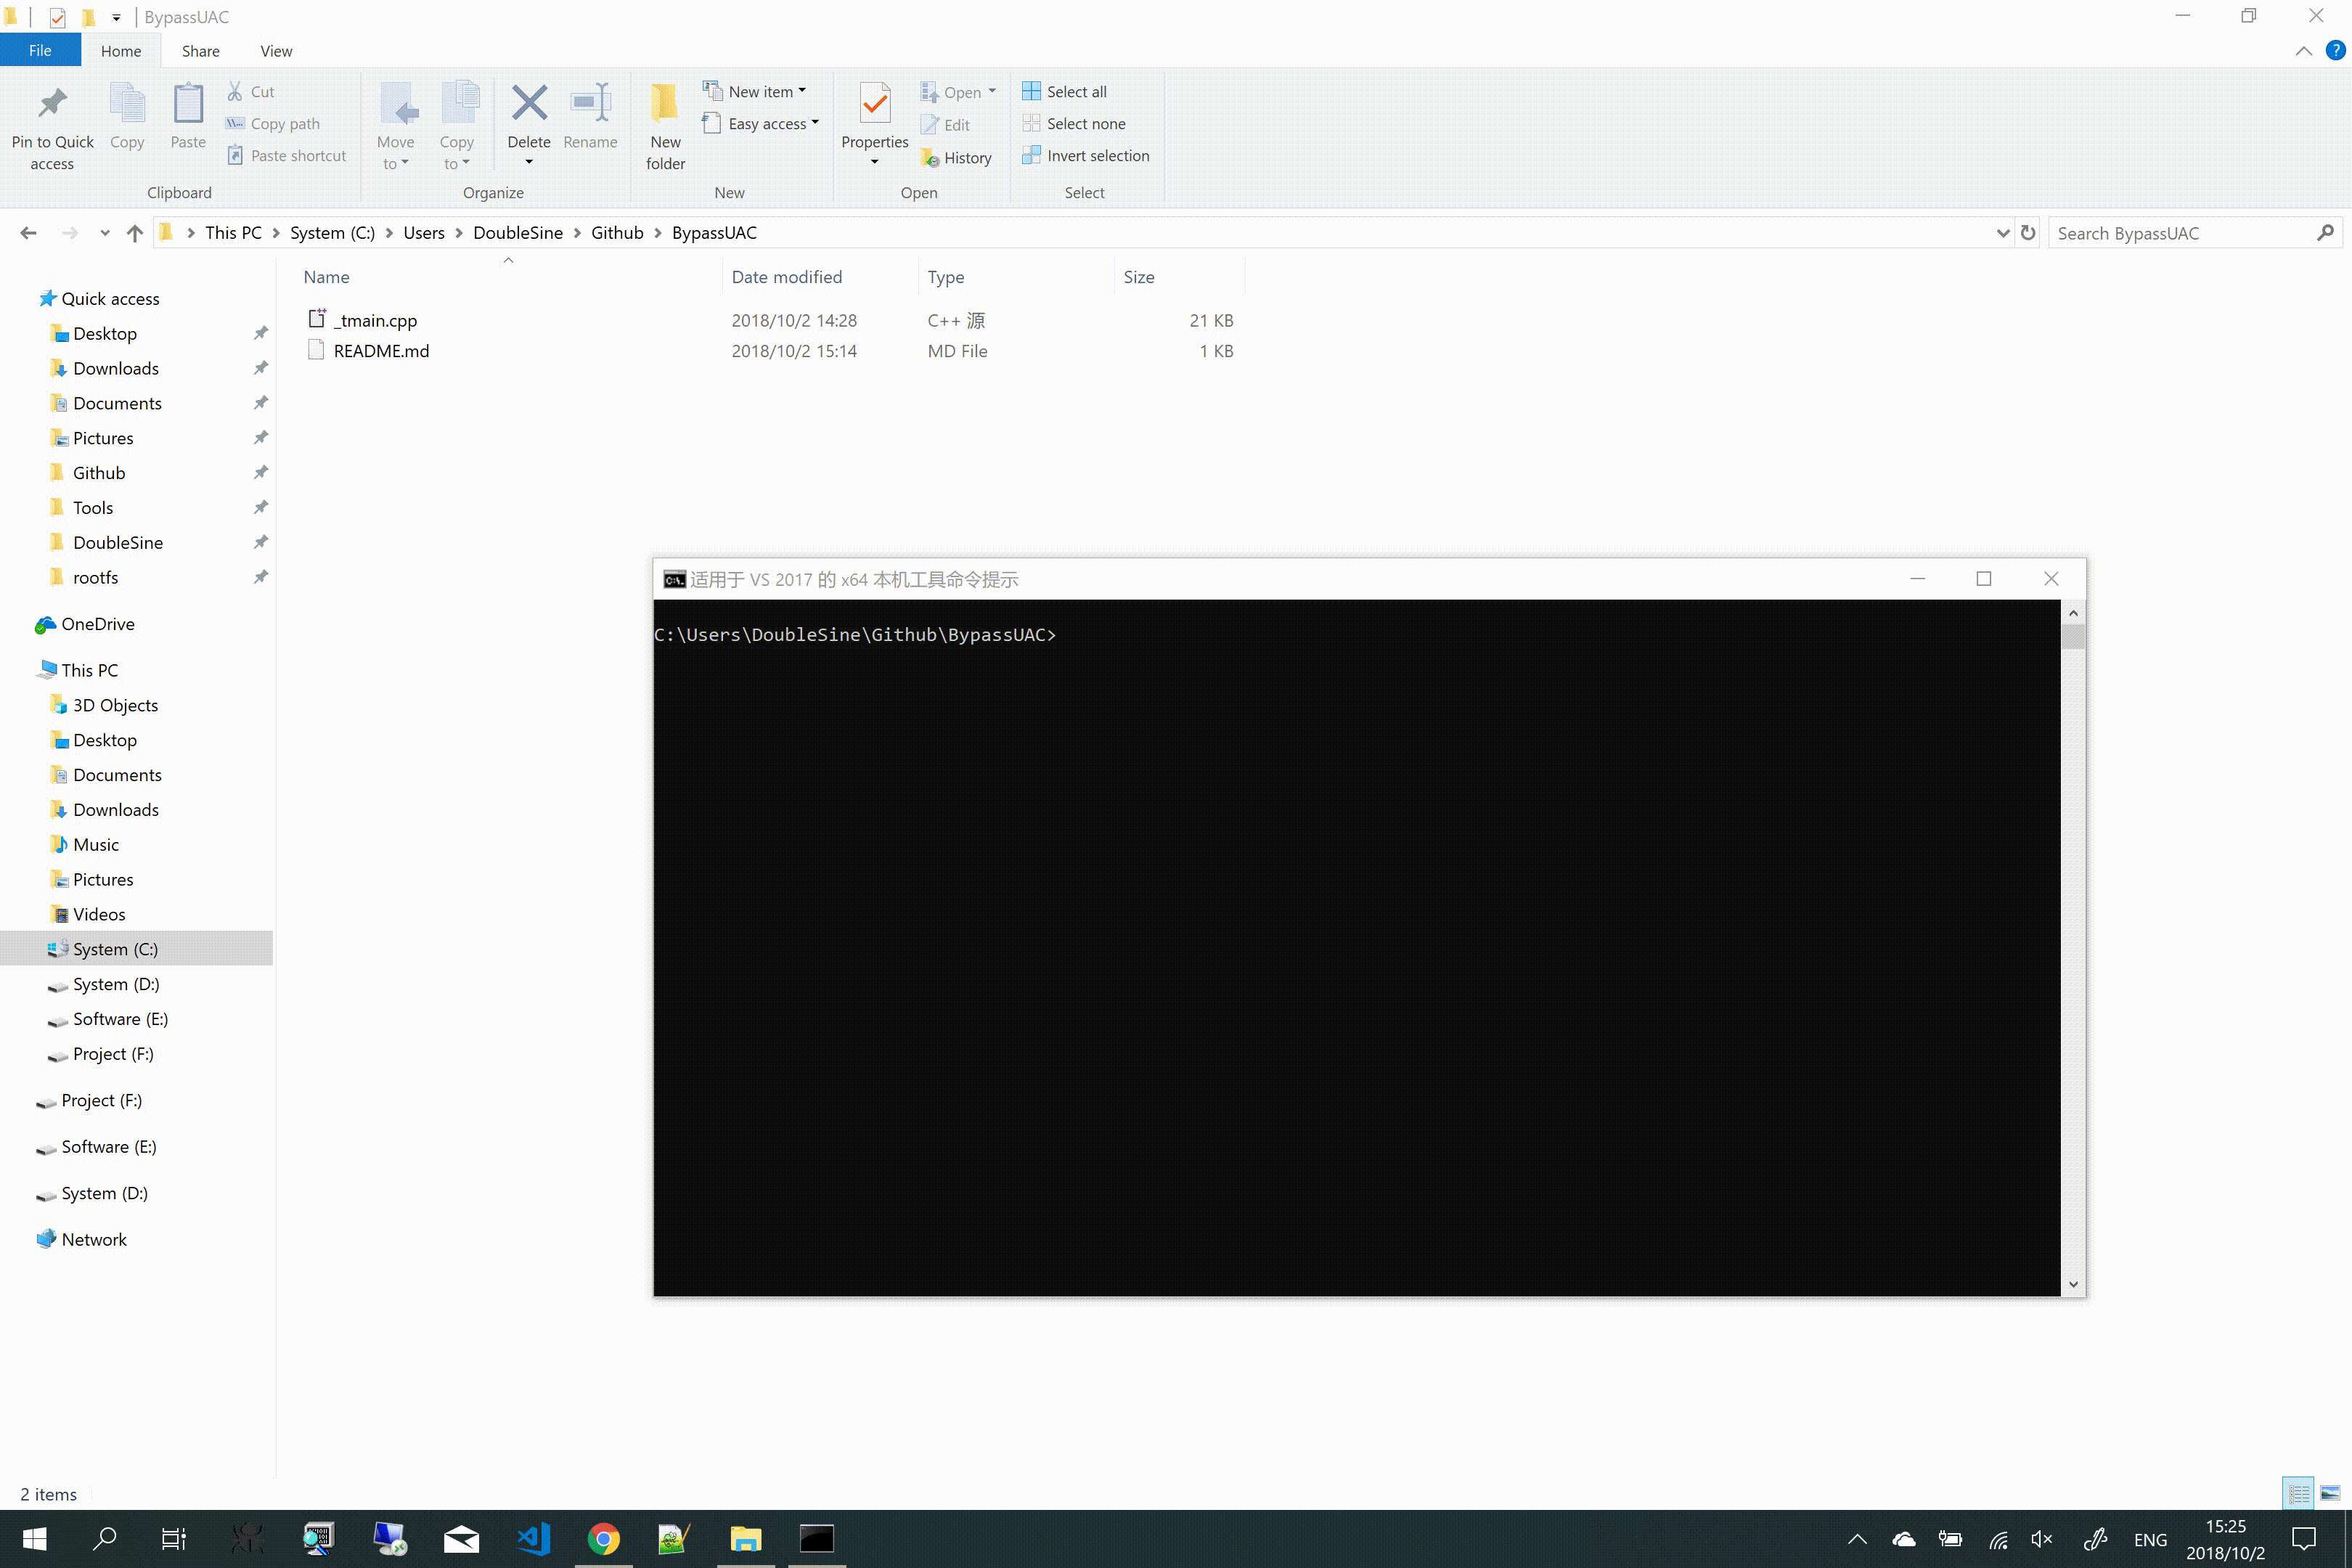The height and width of the screenshot is (1568, 2352).
Task: Toggle Pin for Documents folder
Action: (259, 402)
